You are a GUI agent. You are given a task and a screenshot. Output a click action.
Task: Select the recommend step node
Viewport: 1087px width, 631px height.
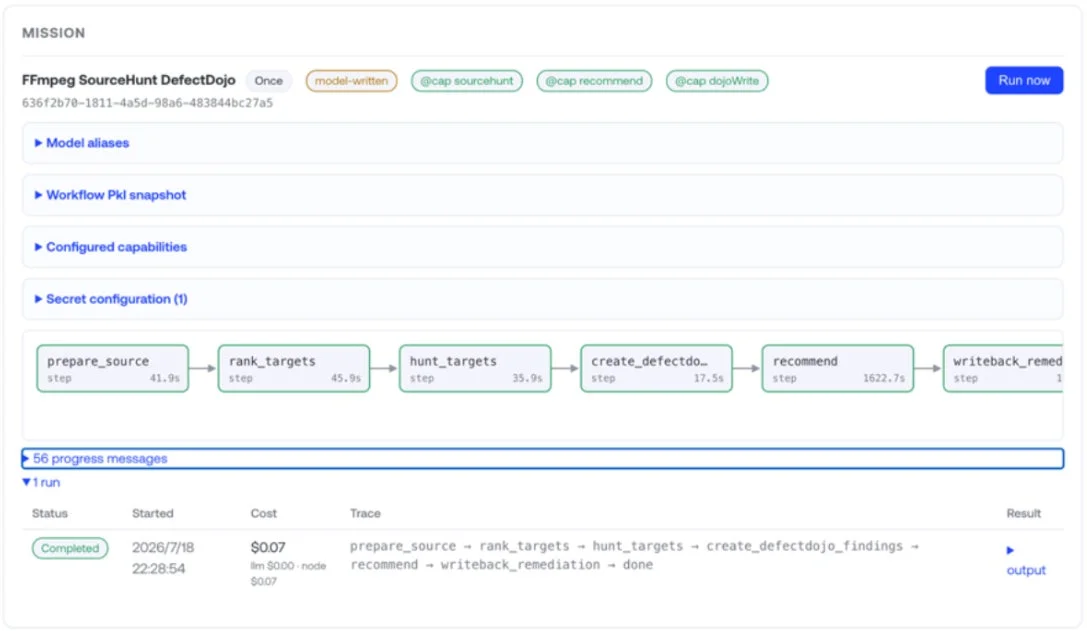837,368
